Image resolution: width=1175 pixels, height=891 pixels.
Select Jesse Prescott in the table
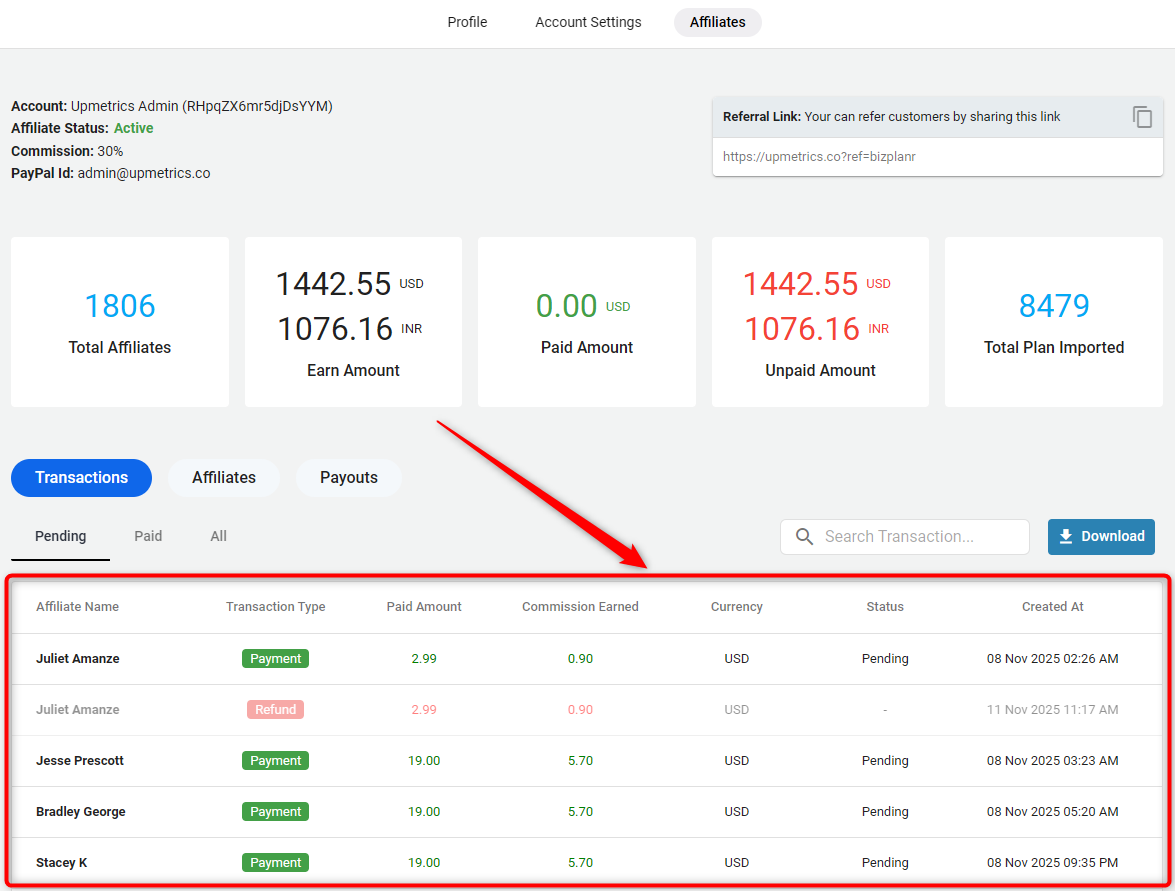click(x=80, y=761)
